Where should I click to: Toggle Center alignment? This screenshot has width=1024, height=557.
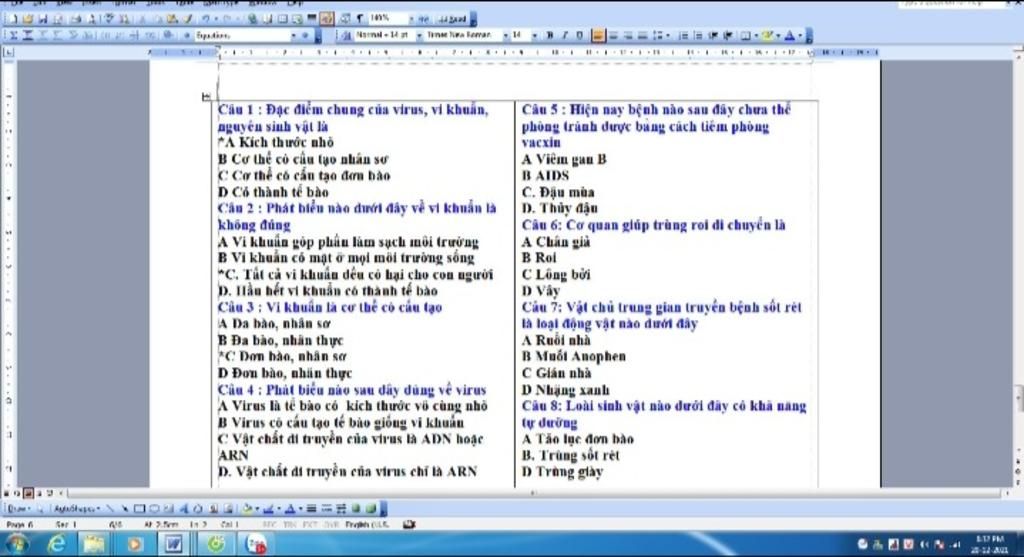[x=613, y=35]
